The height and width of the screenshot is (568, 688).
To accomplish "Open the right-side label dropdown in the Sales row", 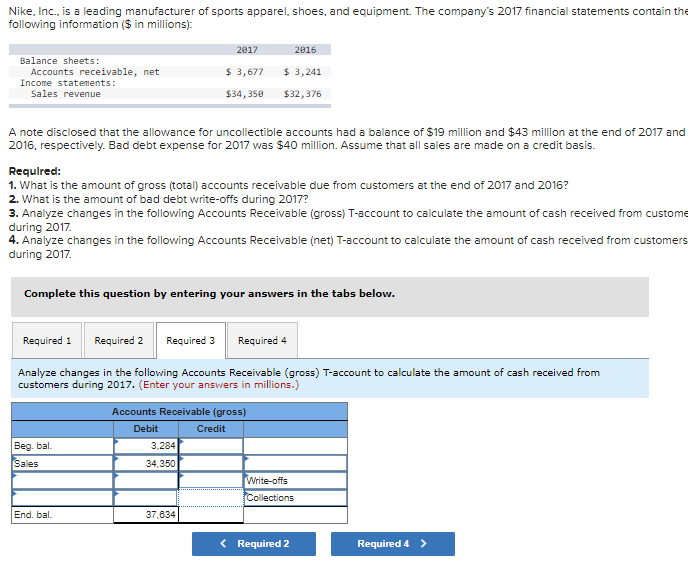I will [x=295, y=463].
